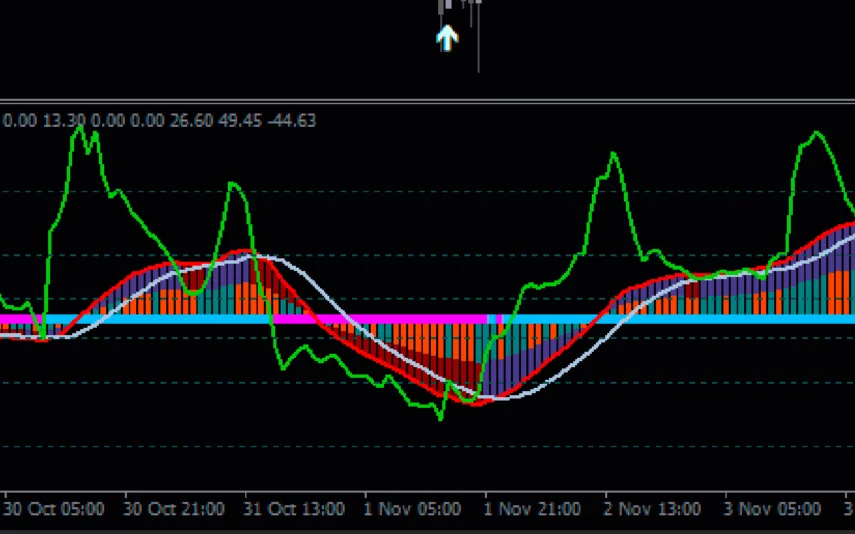Select the 31 Oct 13:00 time label
This screenshot has height=534, width=855.
pyautogui.click(x=294, y=509)
